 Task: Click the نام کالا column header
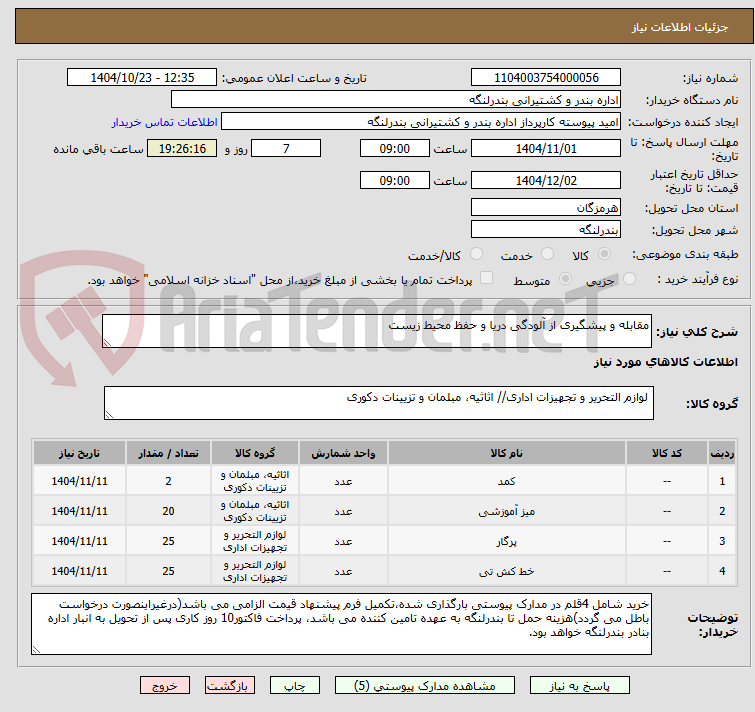pyautogui.click(x=507, y=453)
